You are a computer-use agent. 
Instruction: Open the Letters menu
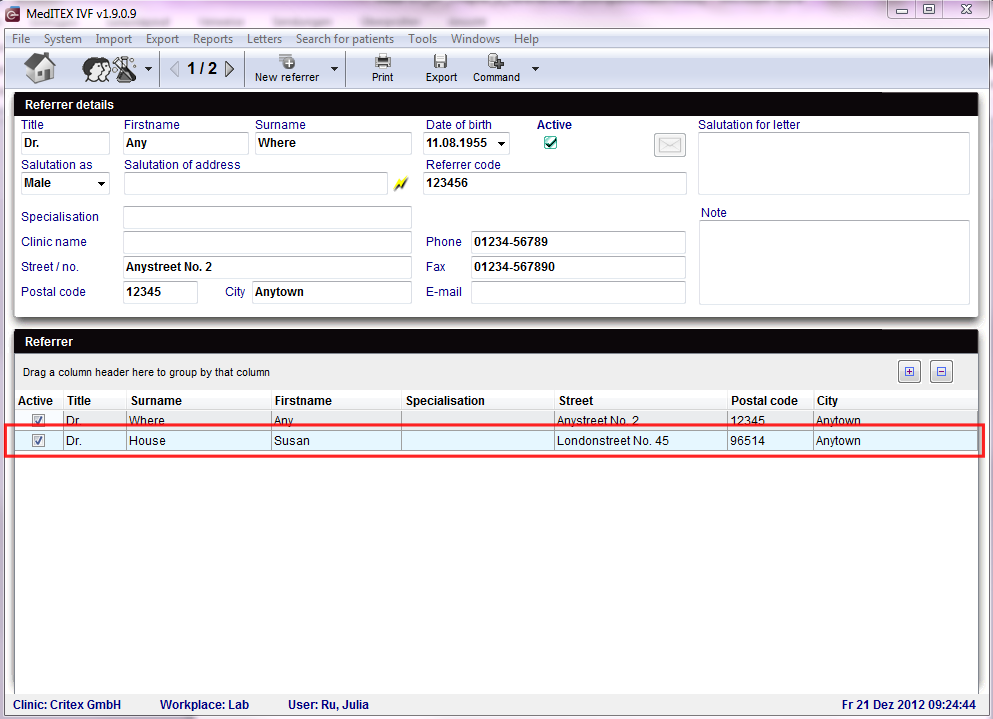click(x=264, y=39)
